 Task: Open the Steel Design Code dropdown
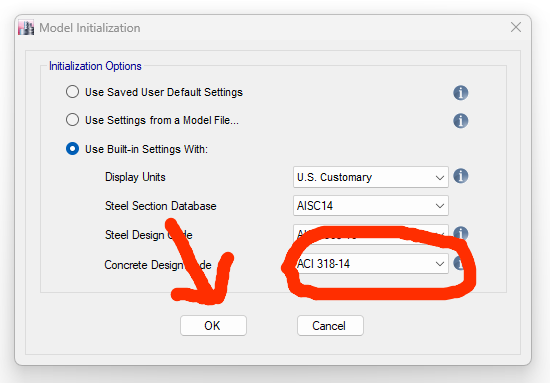click(371, 234)
